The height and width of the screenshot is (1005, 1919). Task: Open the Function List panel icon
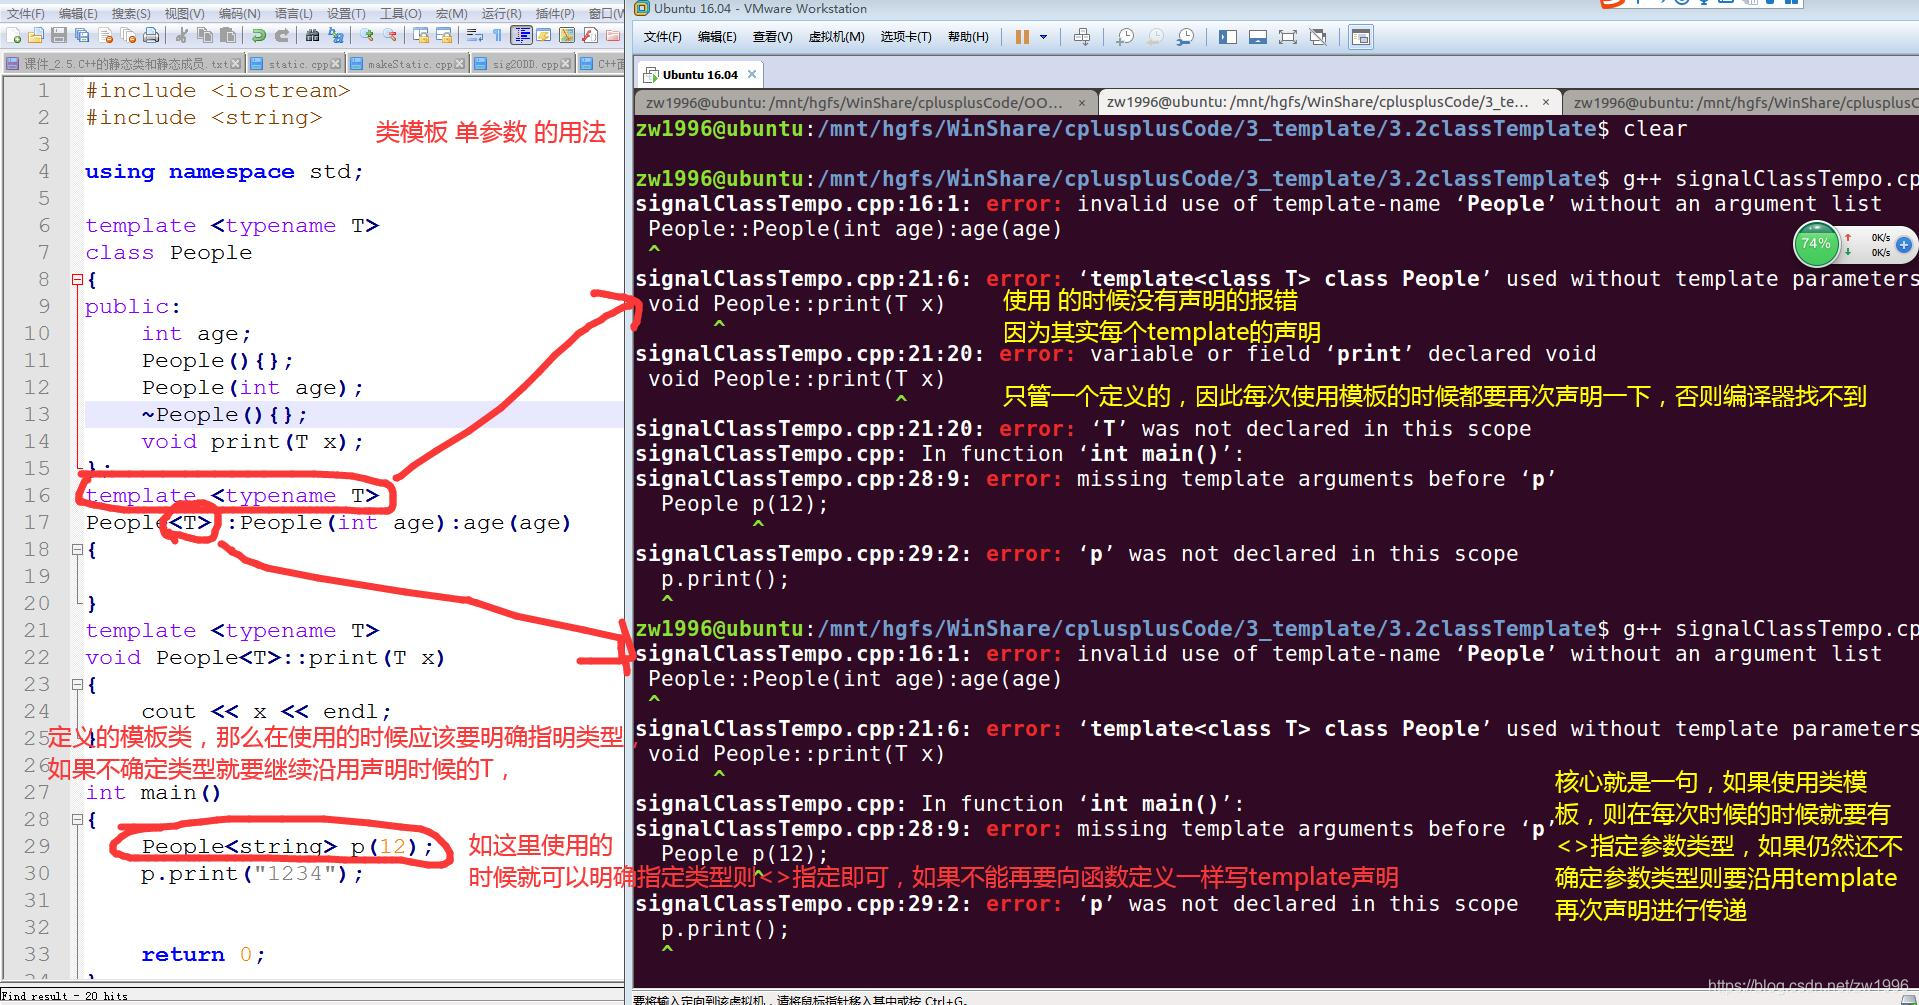point(590,36)
